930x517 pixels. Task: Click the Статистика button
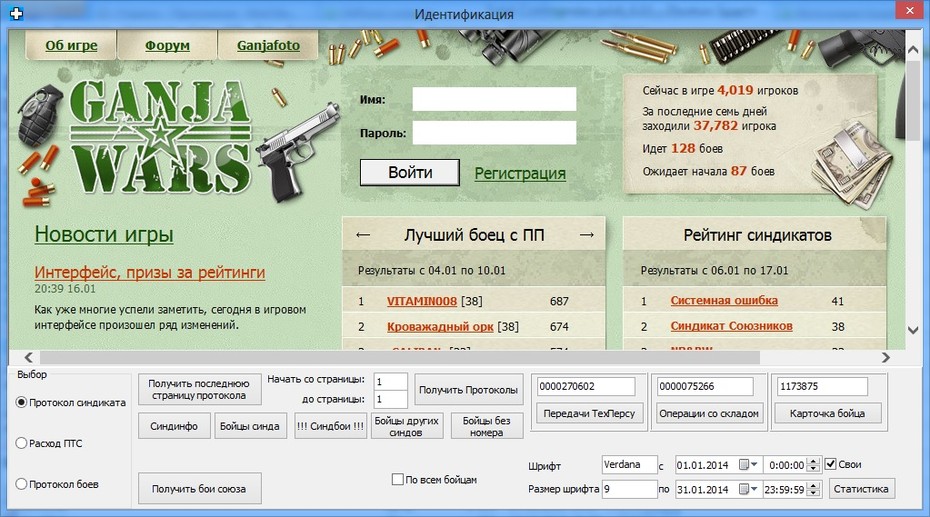(x=861, y=489)
